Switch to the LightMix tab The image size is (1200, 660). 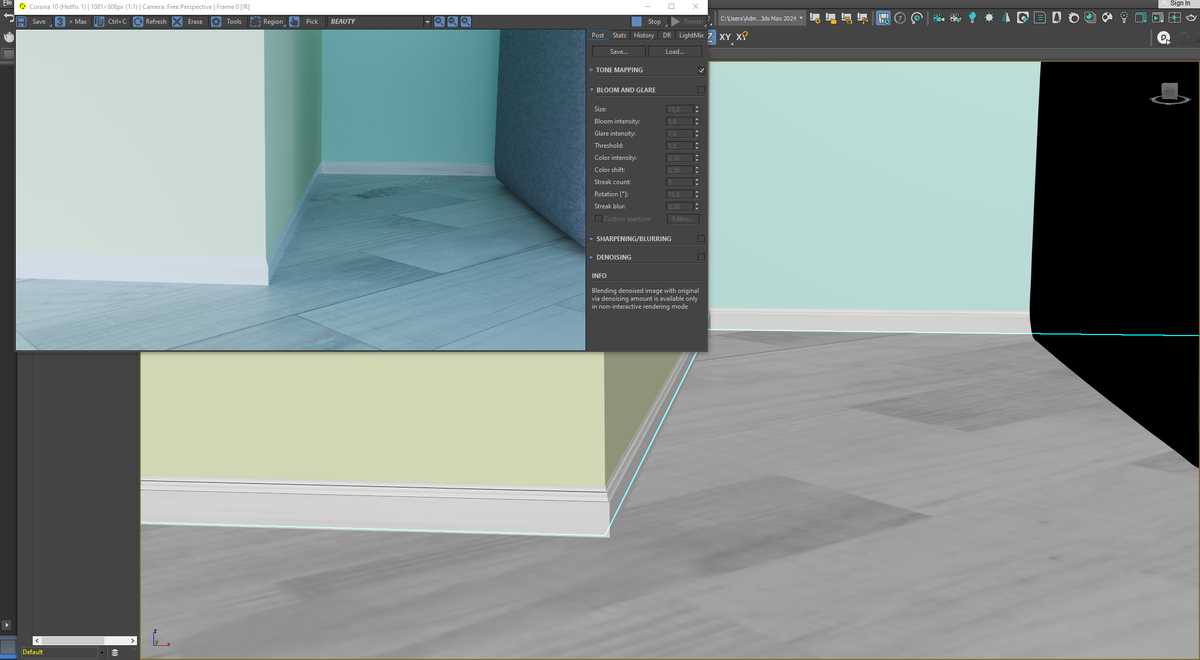click(x=691, y=35)
